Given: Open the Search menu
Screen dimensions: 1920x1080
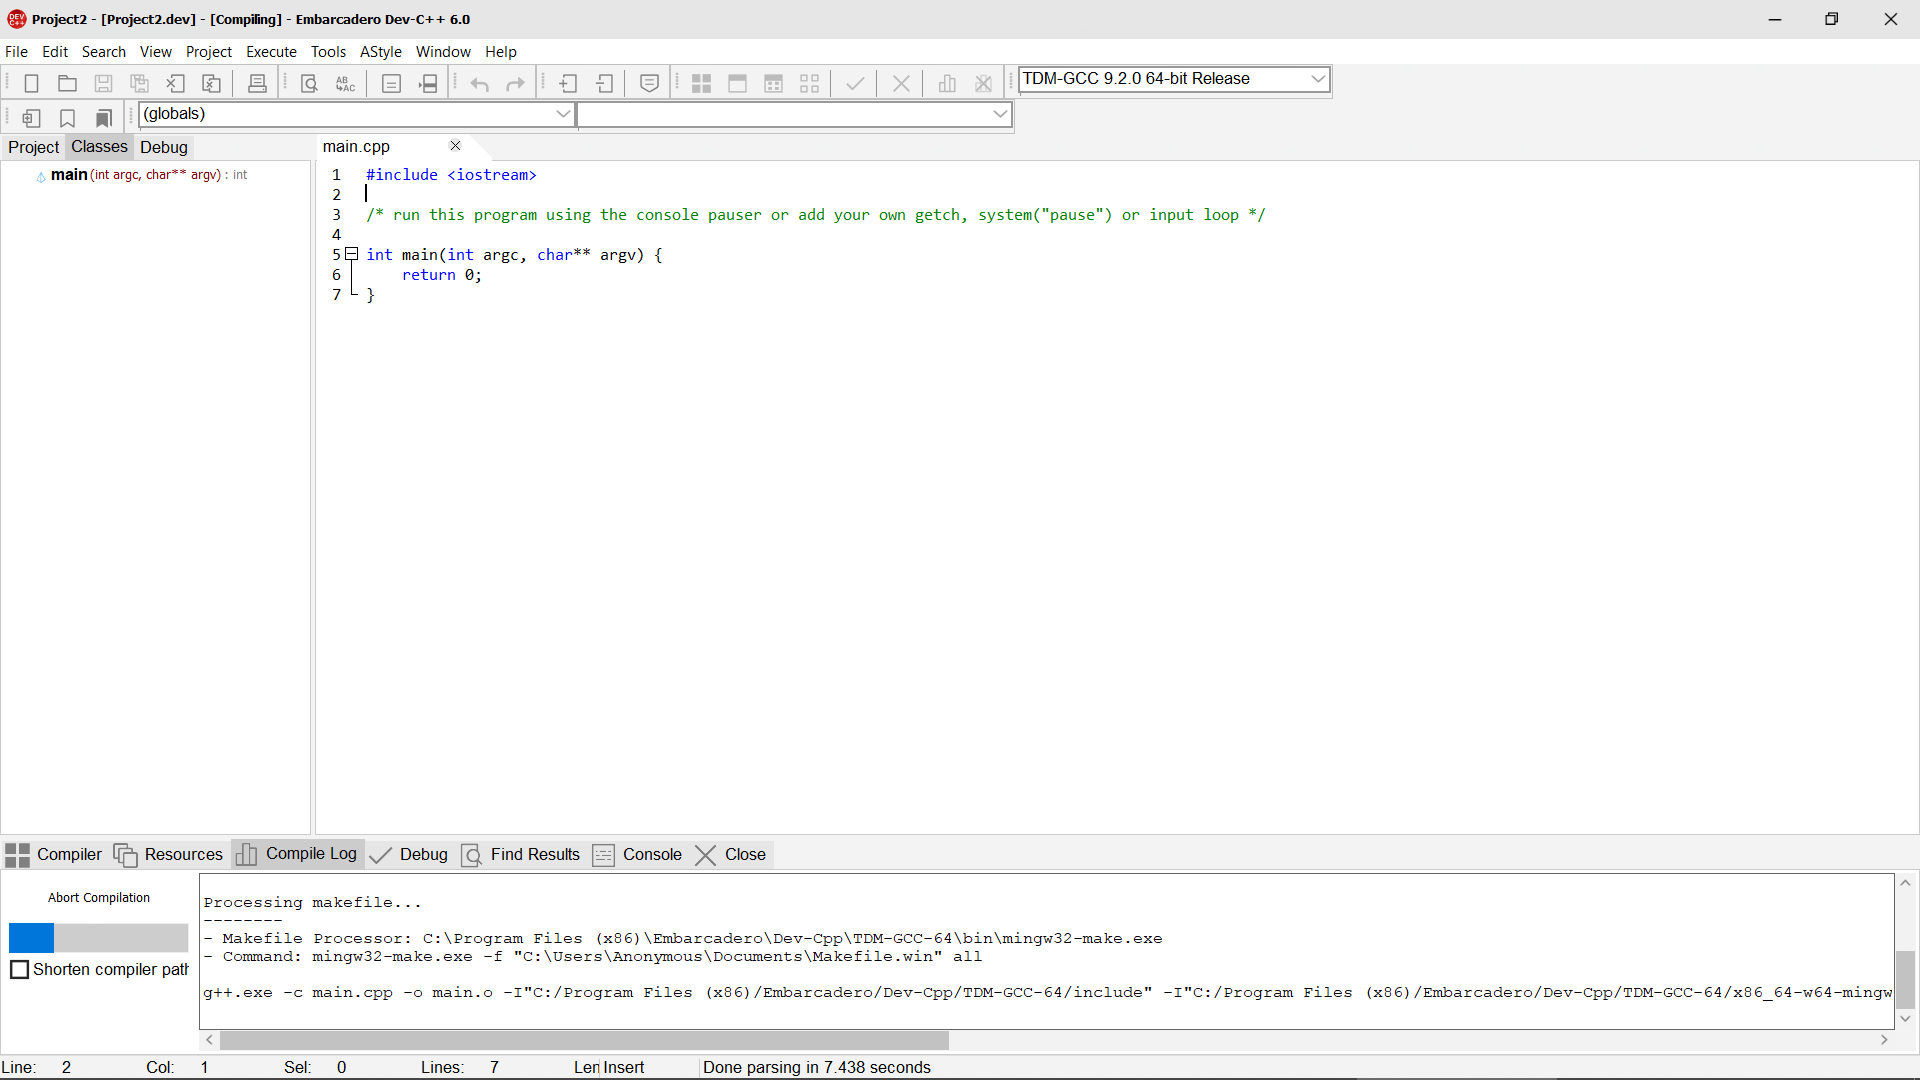Looking at the screenshot, I should click(104, 52).
